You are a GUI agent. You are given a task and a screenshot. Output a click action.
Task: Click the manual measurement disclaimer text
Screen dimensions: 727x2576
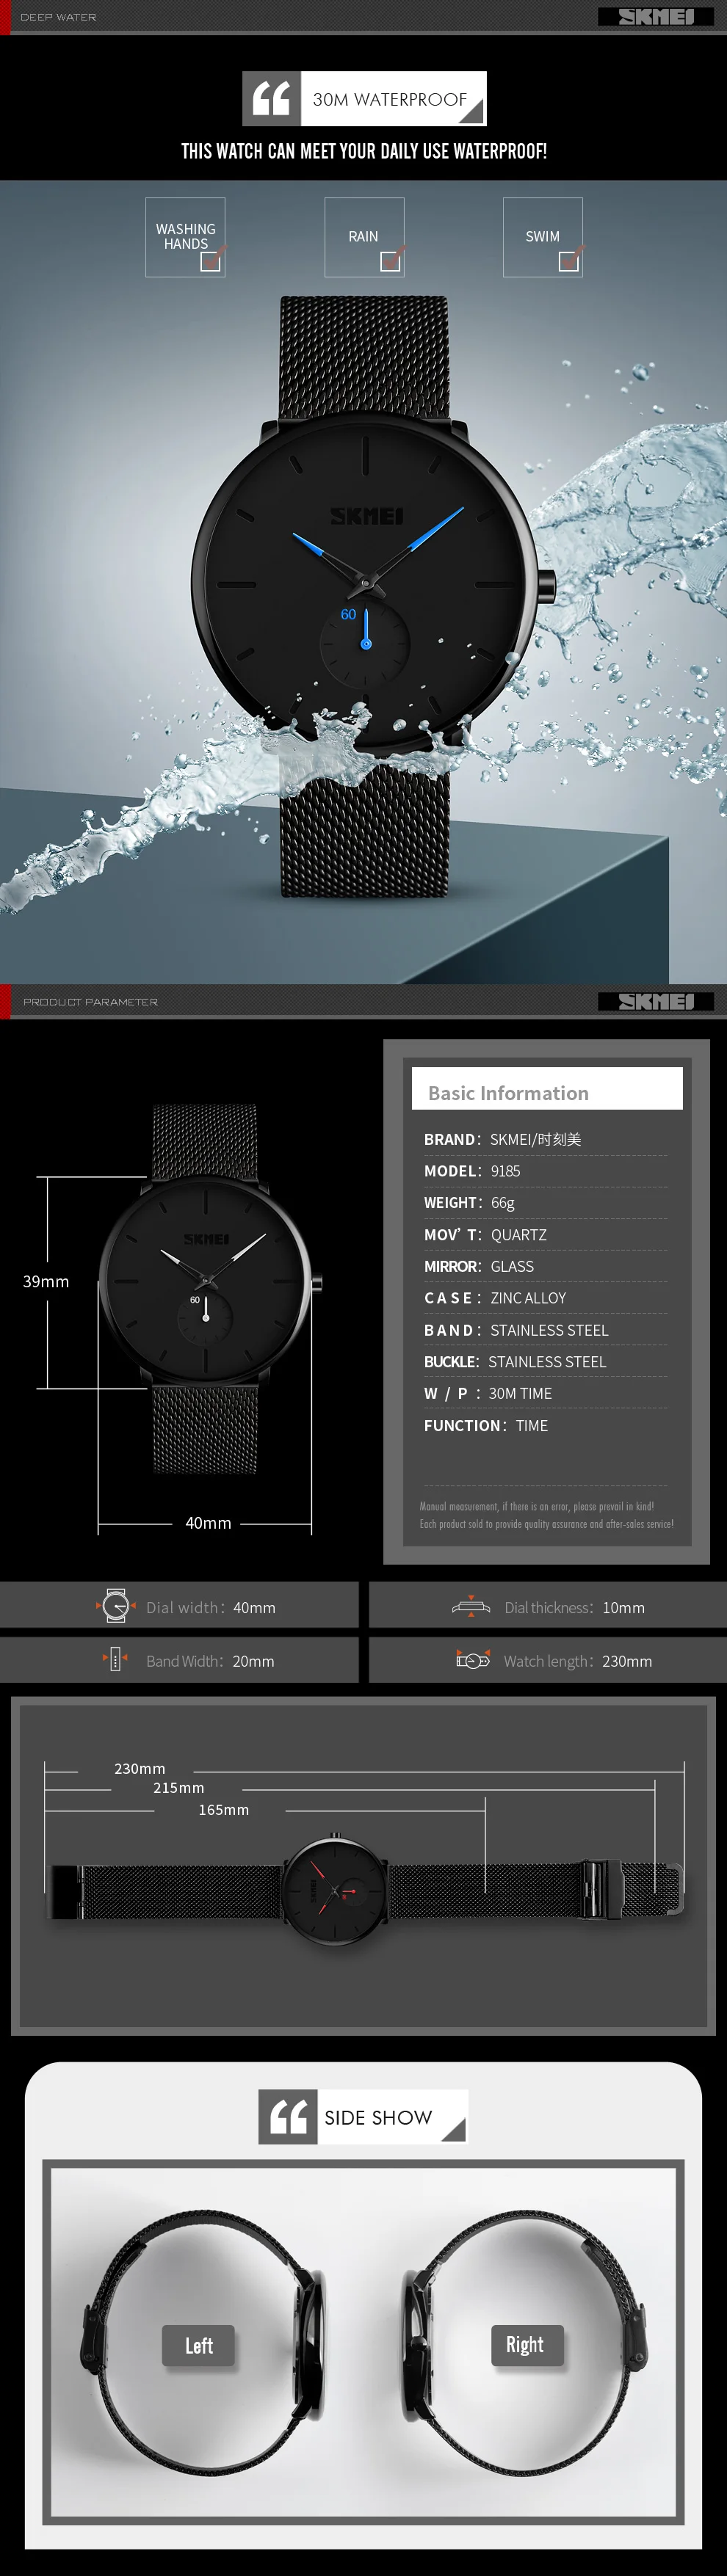coord(546,1515)
